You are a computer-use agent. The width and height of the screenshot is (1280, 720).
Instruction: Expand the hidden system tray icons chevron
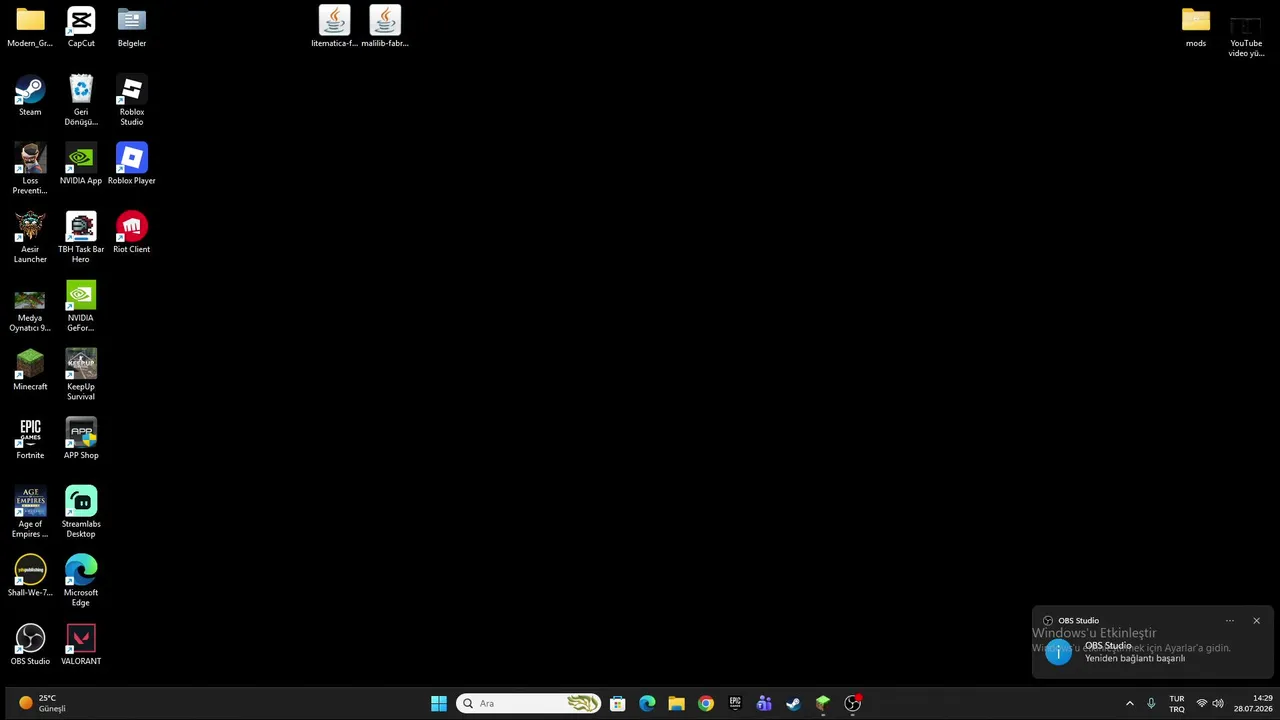click(1130, 703)
